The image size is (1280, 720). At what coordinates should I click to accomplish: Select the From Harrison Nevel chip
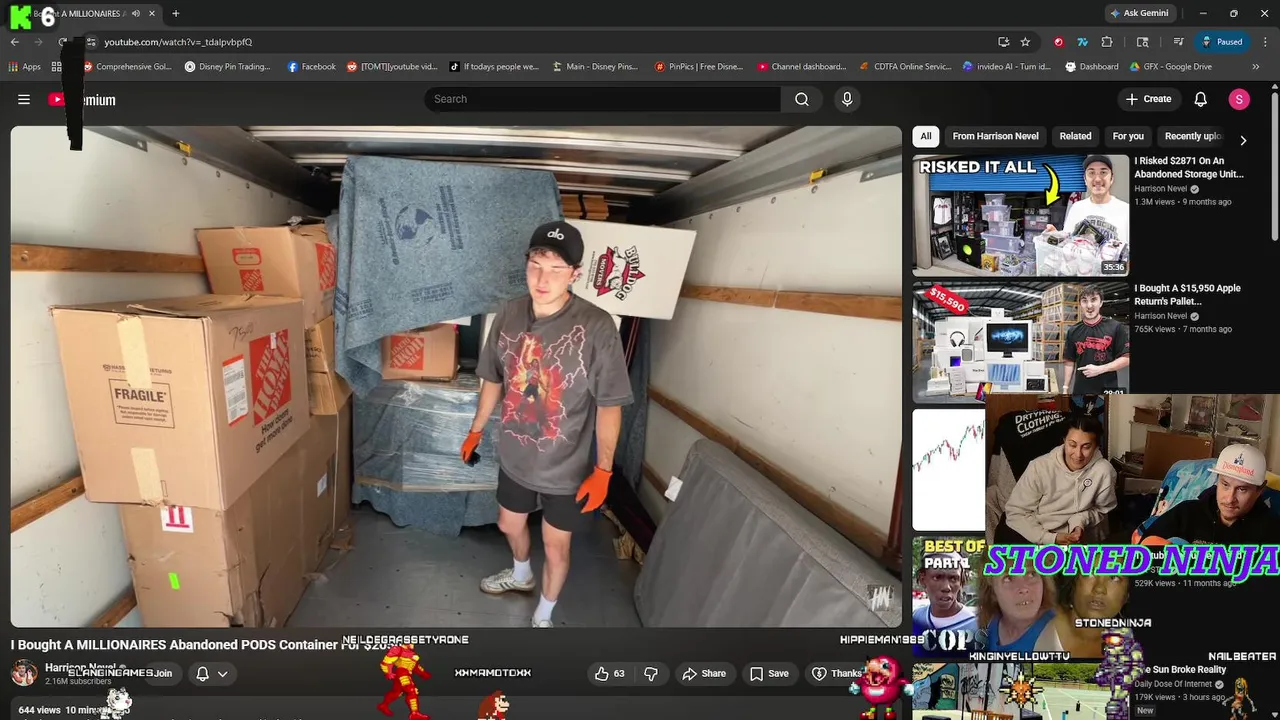(995, 136)
